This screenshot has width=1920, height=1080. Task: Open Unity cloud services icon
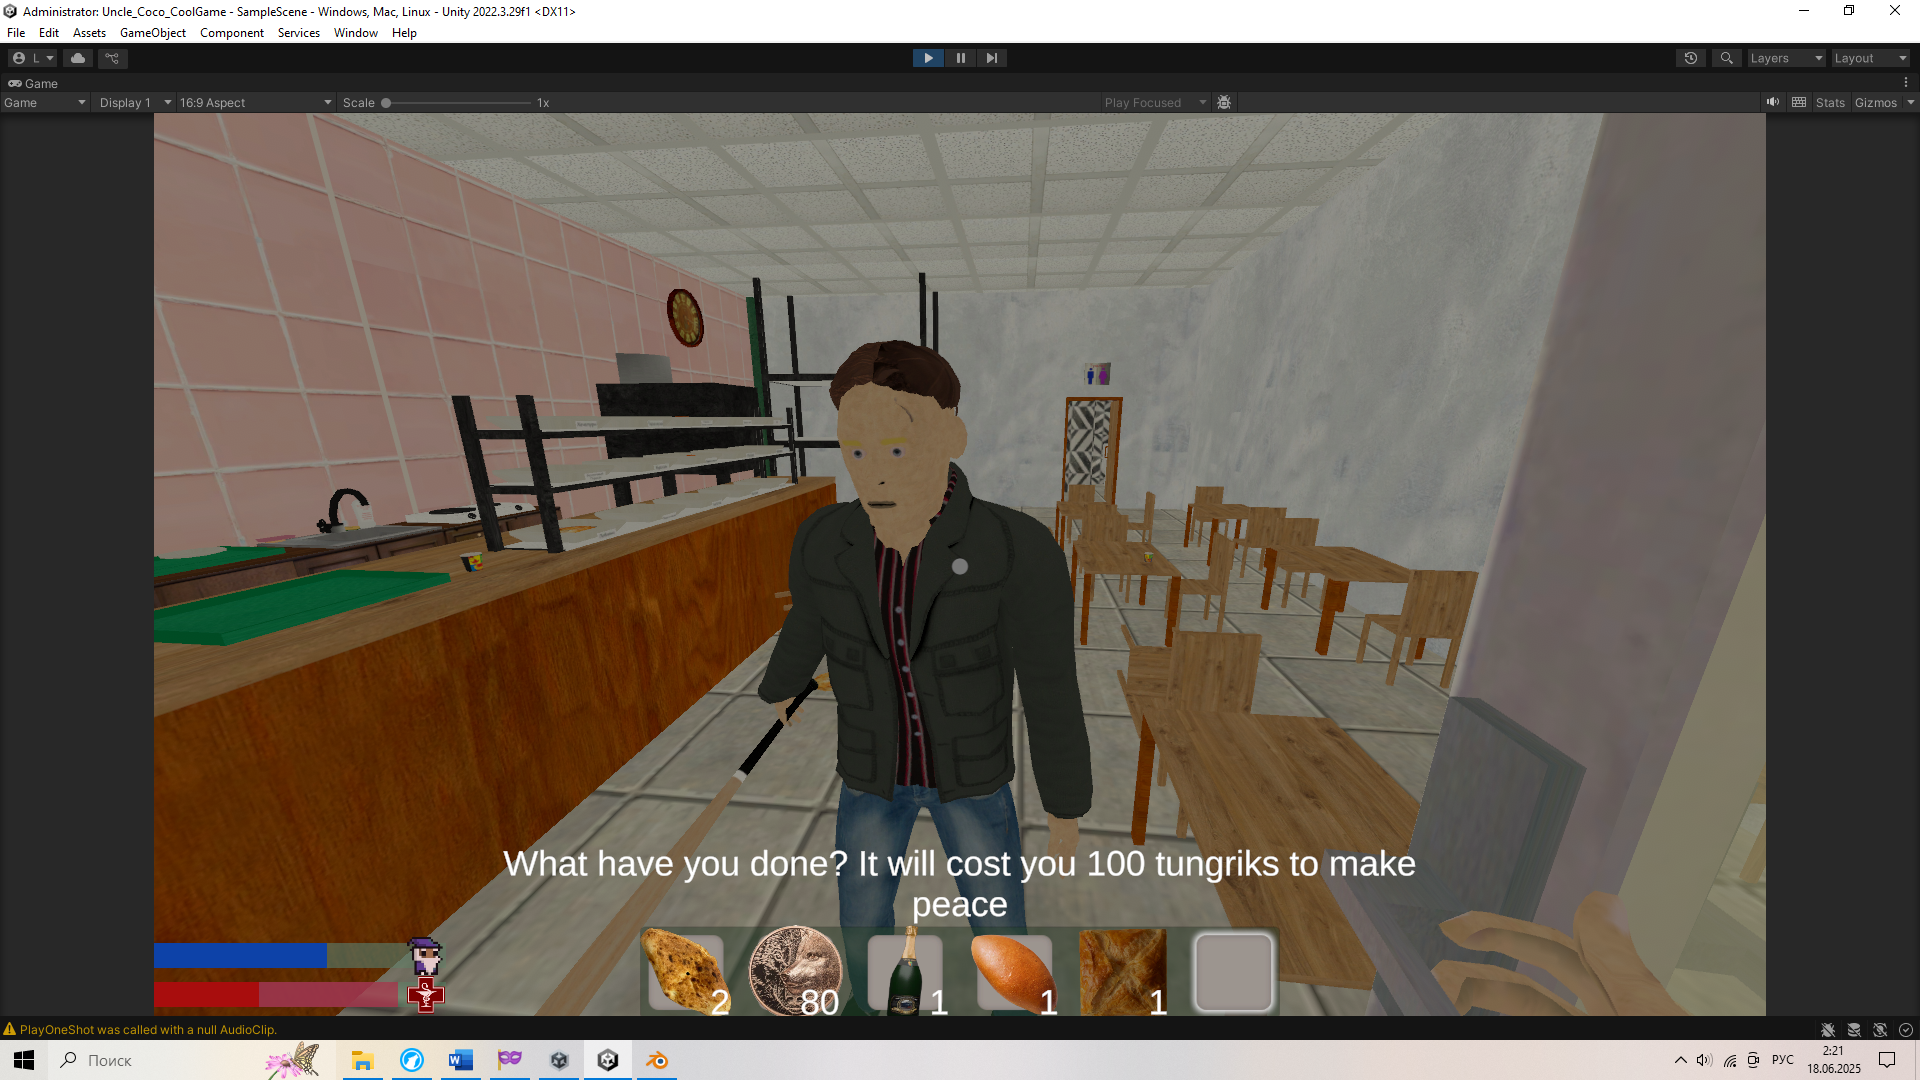click(78, 58)
